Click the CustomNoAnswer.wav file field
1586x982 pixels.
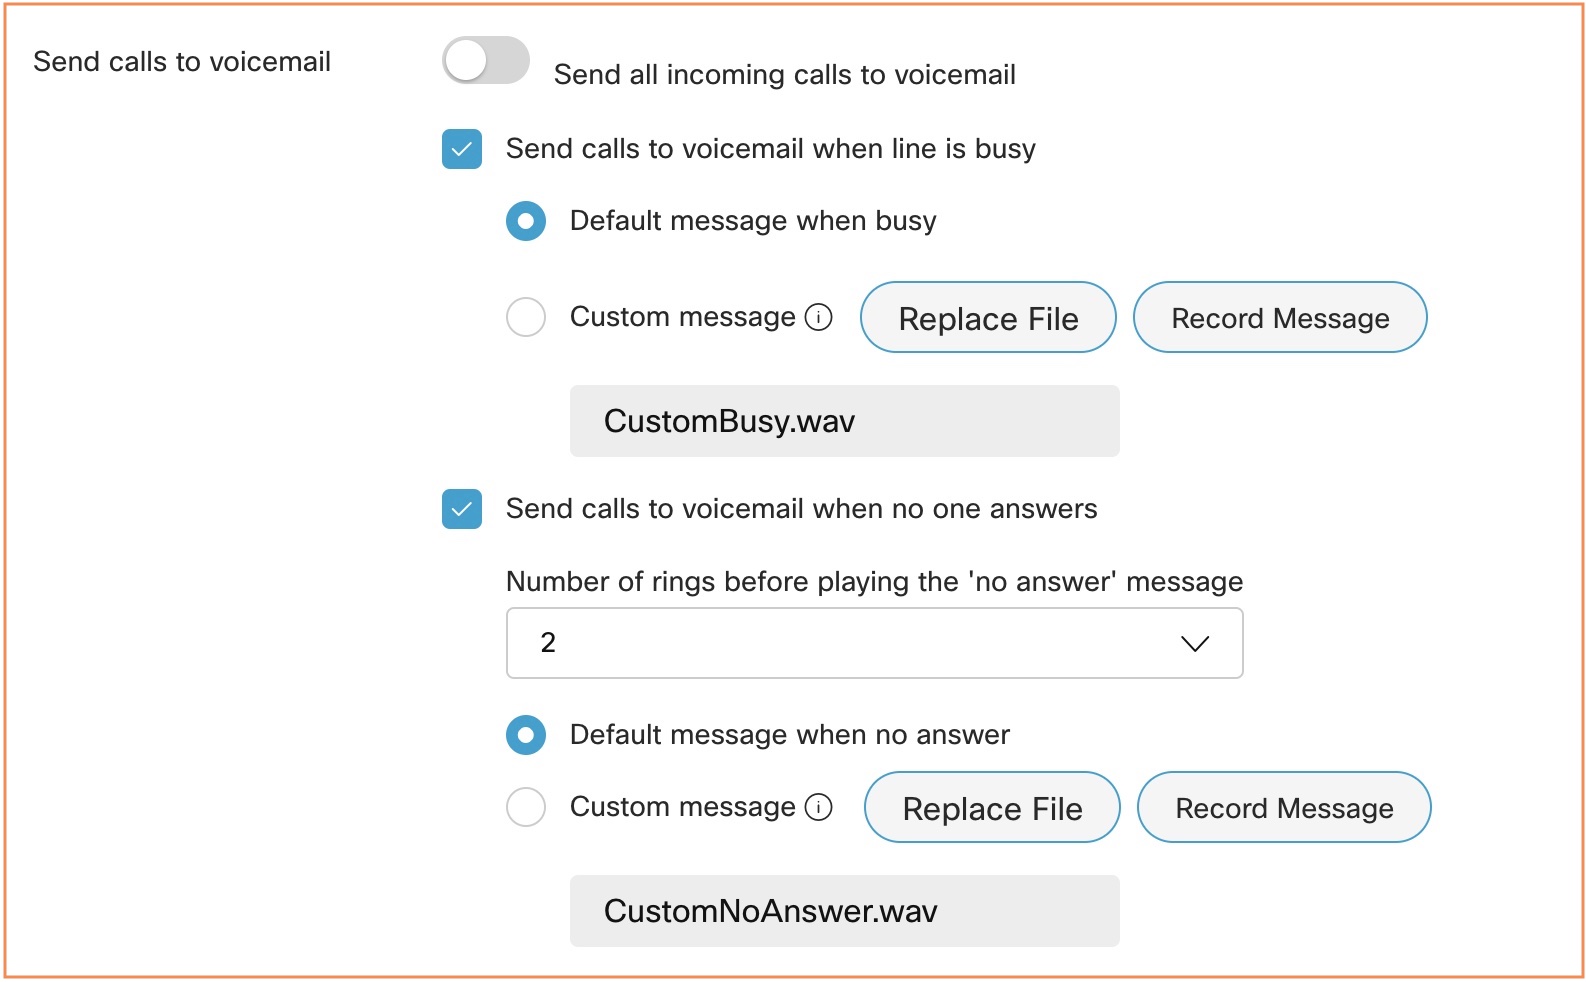coord(844,911)
